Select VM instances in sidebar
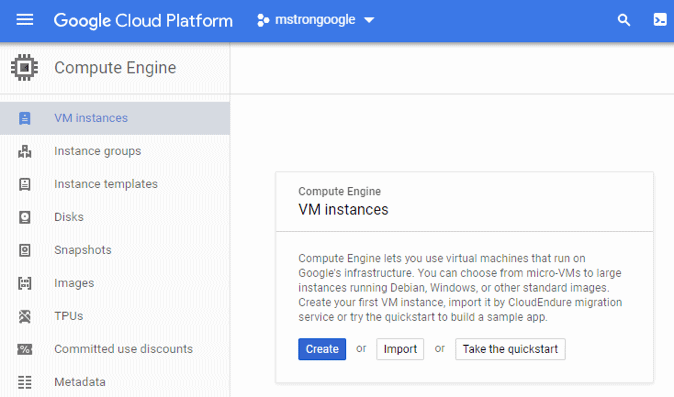The width and height of the screenshot is (674, 397). click(x=115, y=118)
